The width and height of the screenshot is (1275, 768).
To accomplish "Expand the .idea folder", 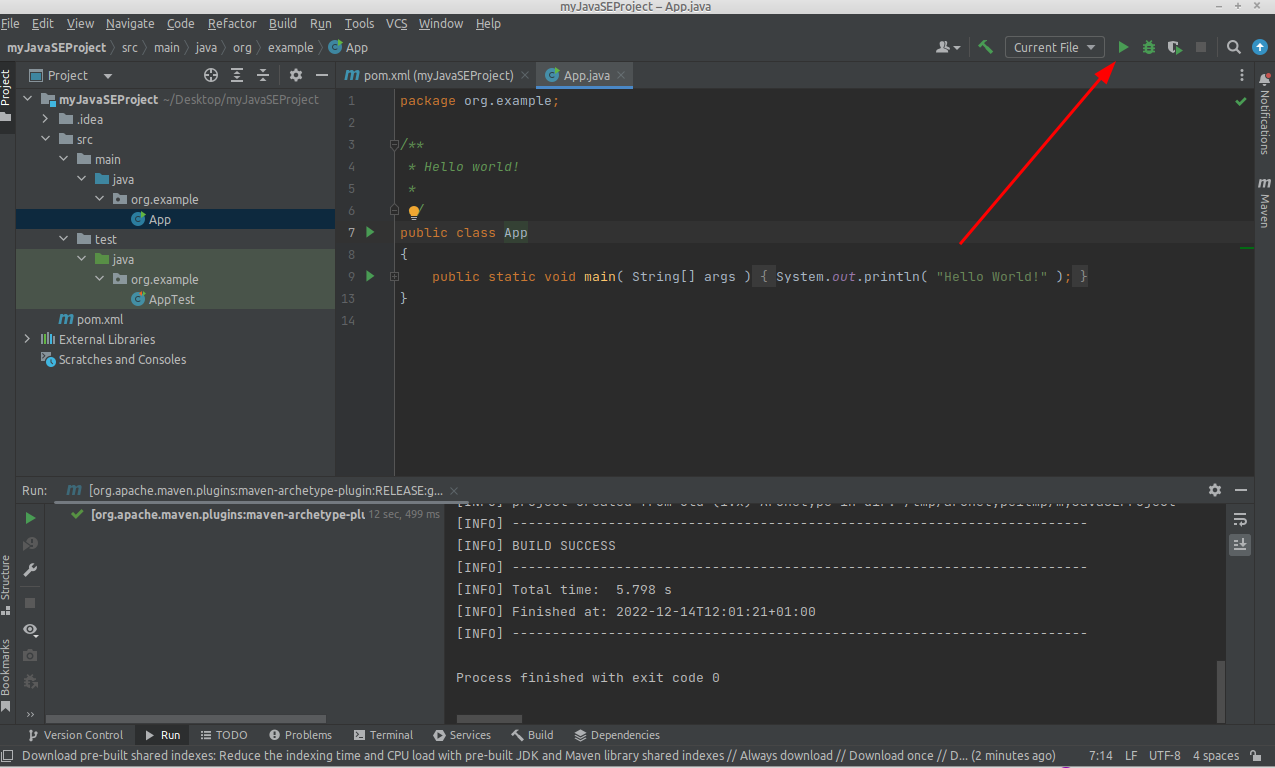I will click(45, 119).
